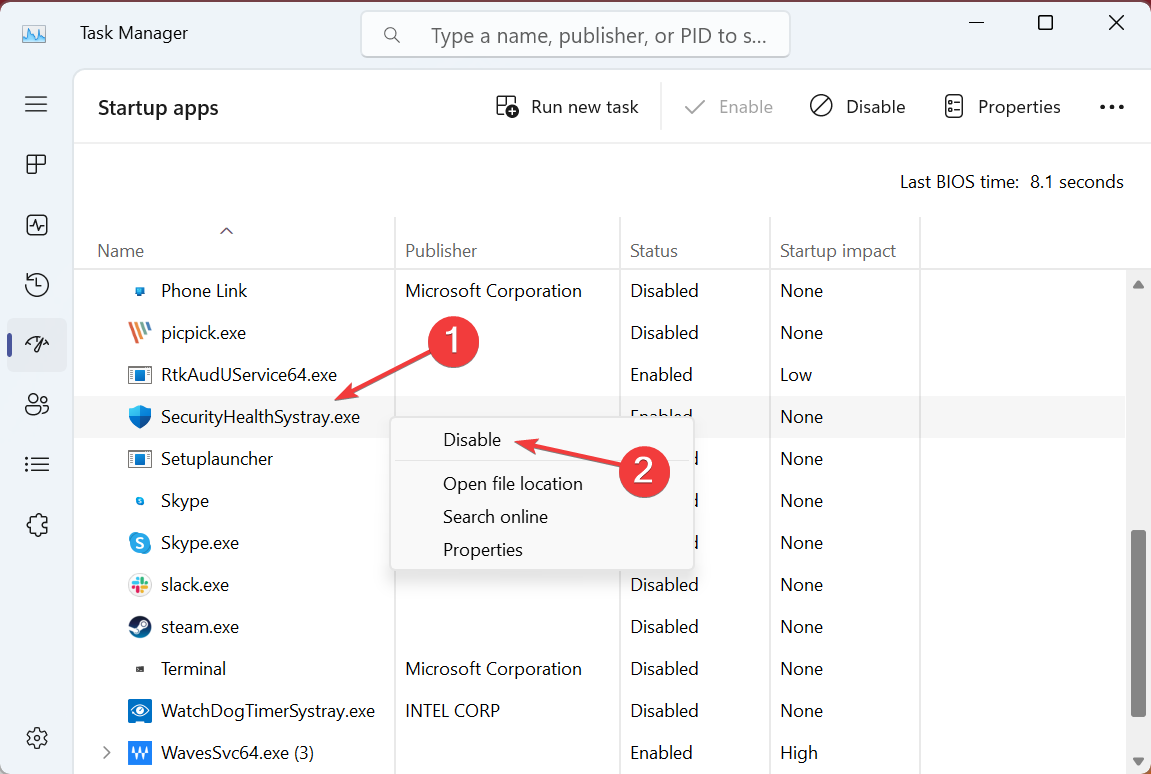Click the Enabled status of RtkAudUService64.exe
The width and height of the screenshot is (1151, 774).
click(x=661, y=375)
